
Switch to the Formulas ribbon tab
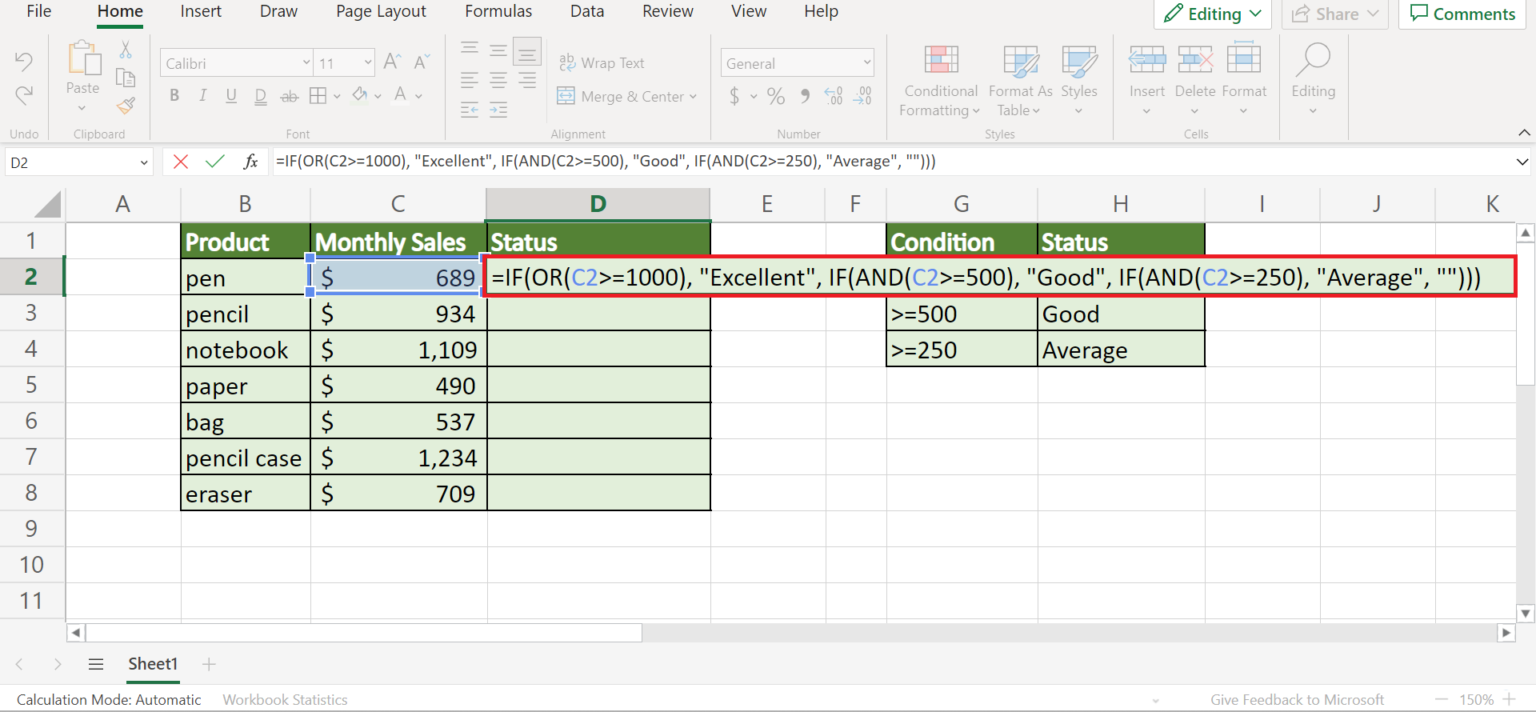(x=498, y=12)
